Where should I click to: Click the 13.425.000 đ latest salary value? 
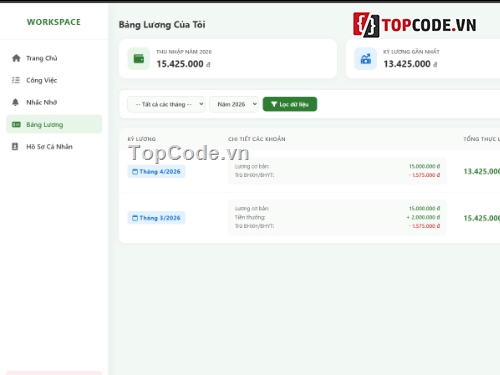click(410, 64)
